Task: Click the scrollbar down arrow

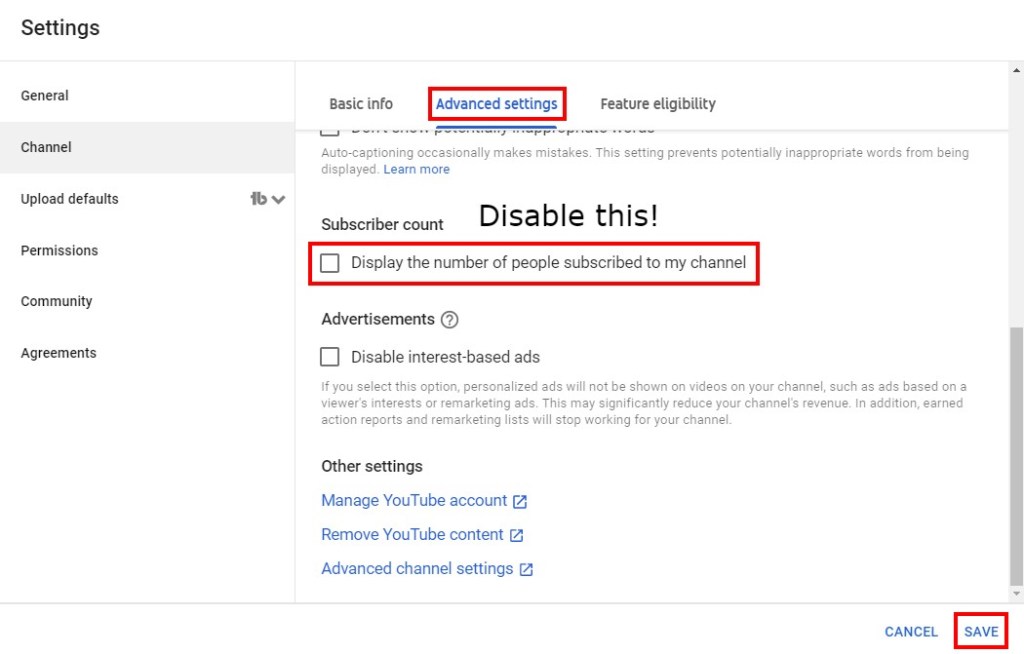Action: [1016, 594]
